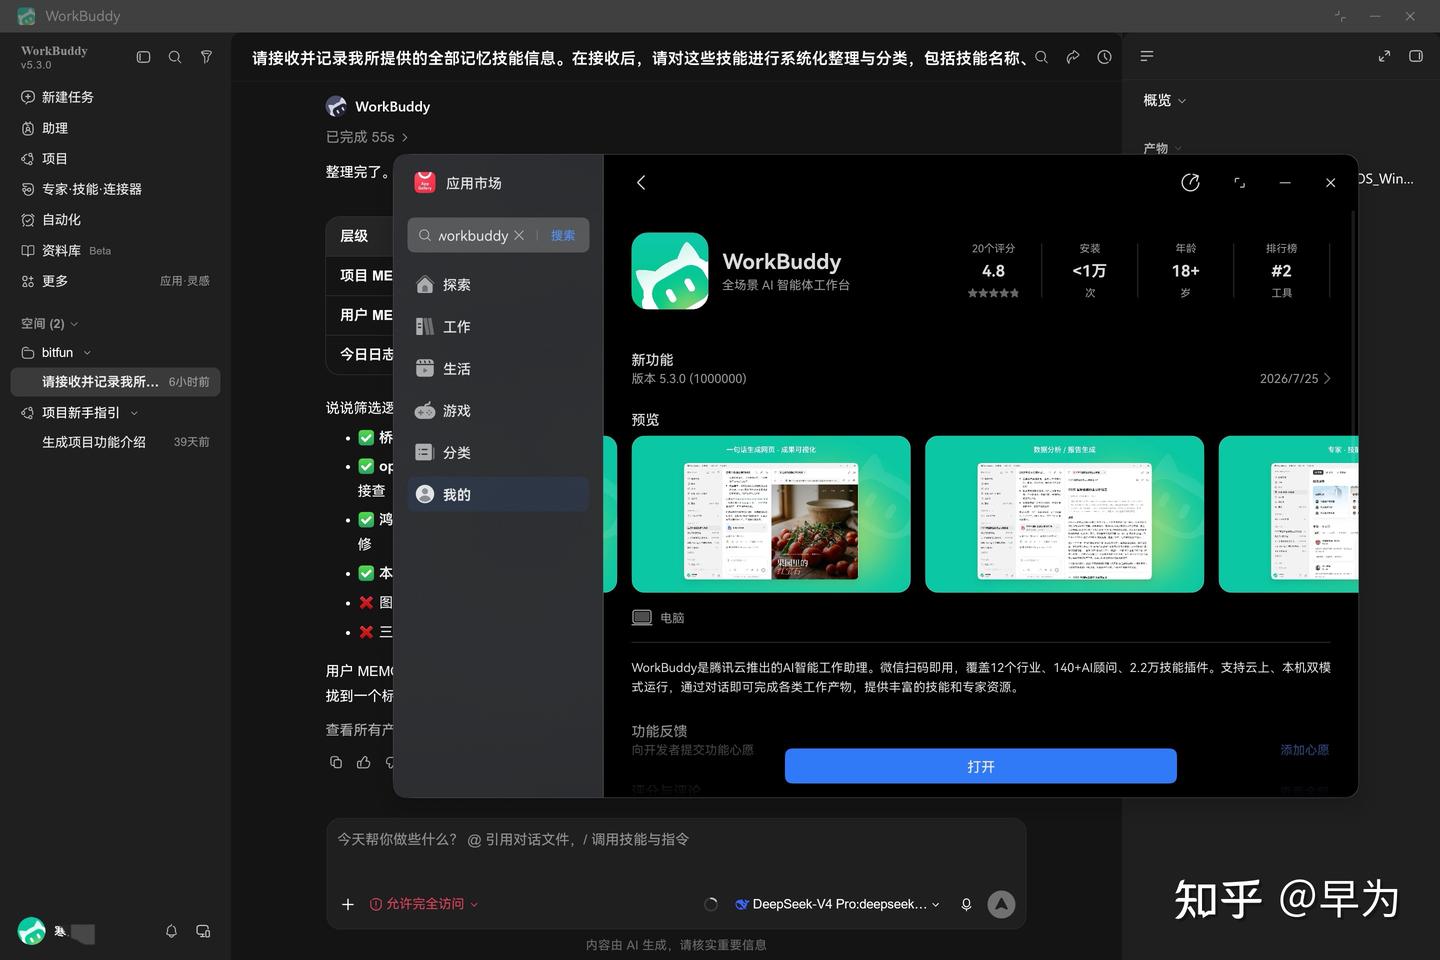The height and width of the screenshot is (960, 1440).
Task: Open search in the WorkBuddy sidebar header
Action: coord(175,57)
